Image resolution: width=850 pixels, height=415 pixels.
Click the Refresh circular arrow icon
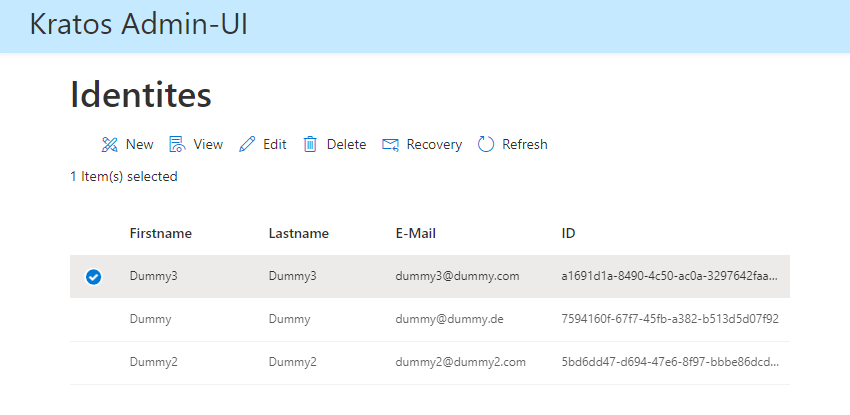click(486, 144)
